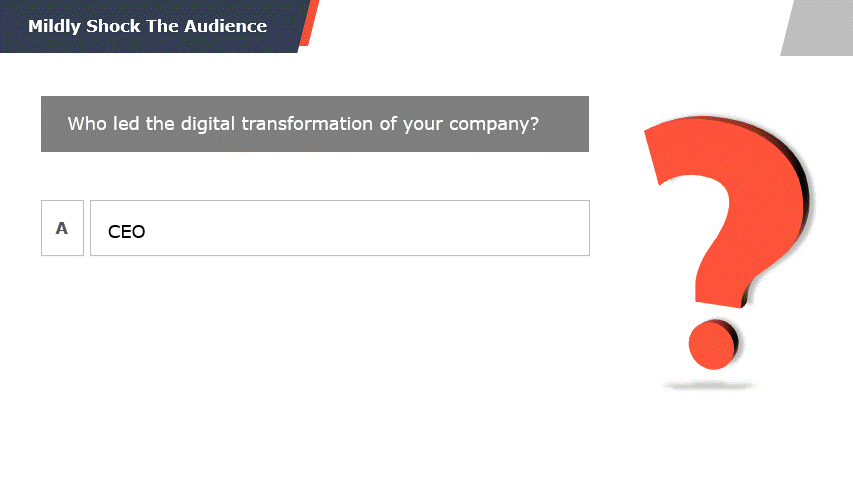Click the word Mildly in the title banner
This screenshot has height=480, width=853.
coord(54,27)
